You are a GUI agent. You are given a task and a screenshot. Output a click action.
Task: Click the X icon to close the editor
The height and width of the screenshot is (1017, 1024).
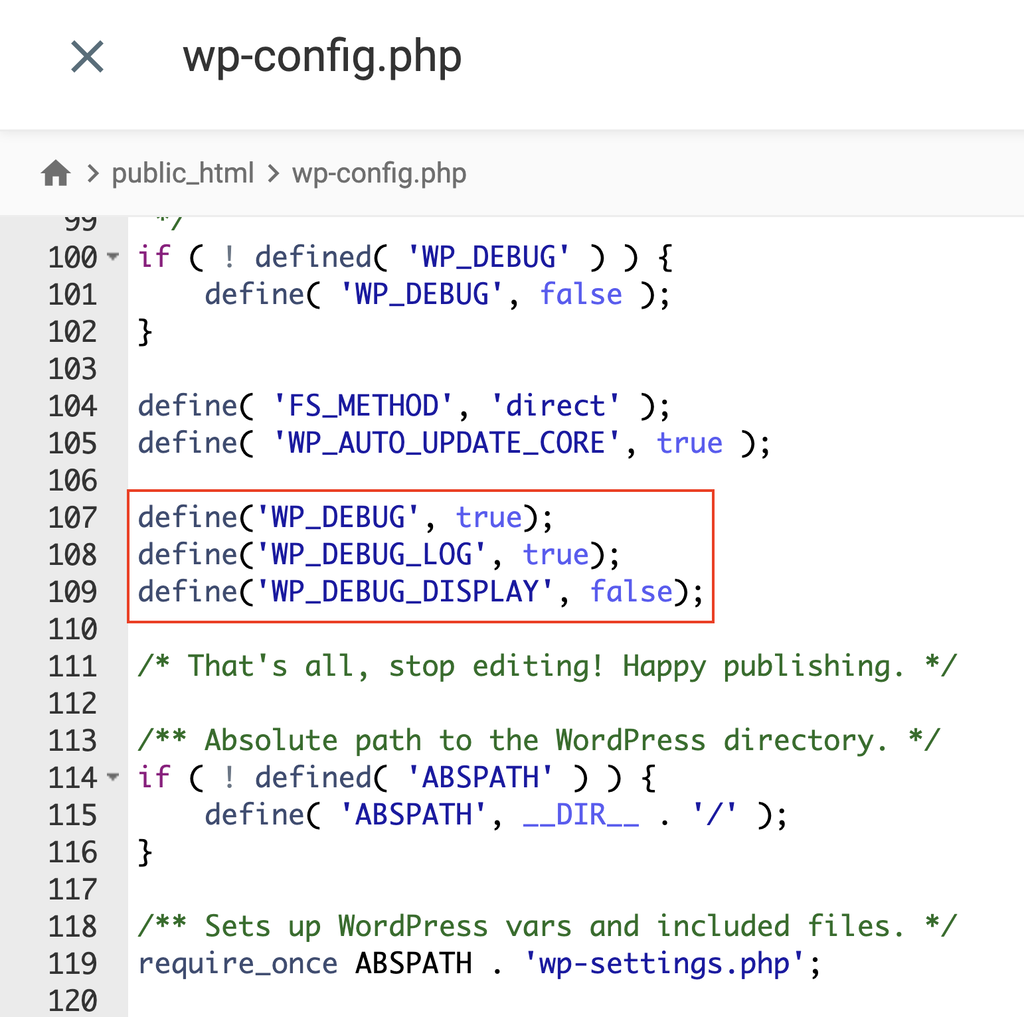pyautogui.click(x=86, y=56)
